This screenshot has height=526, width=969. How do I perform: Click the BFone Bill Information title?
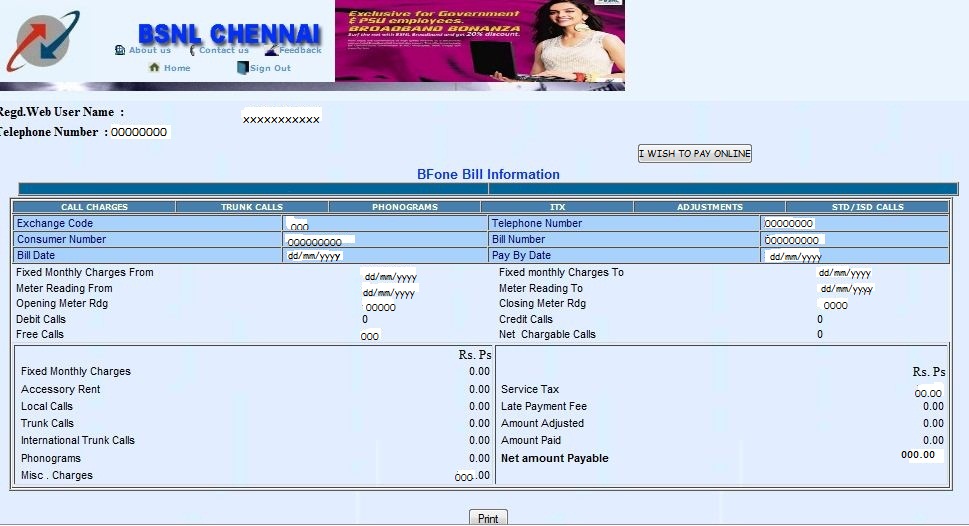click(488, 174)
